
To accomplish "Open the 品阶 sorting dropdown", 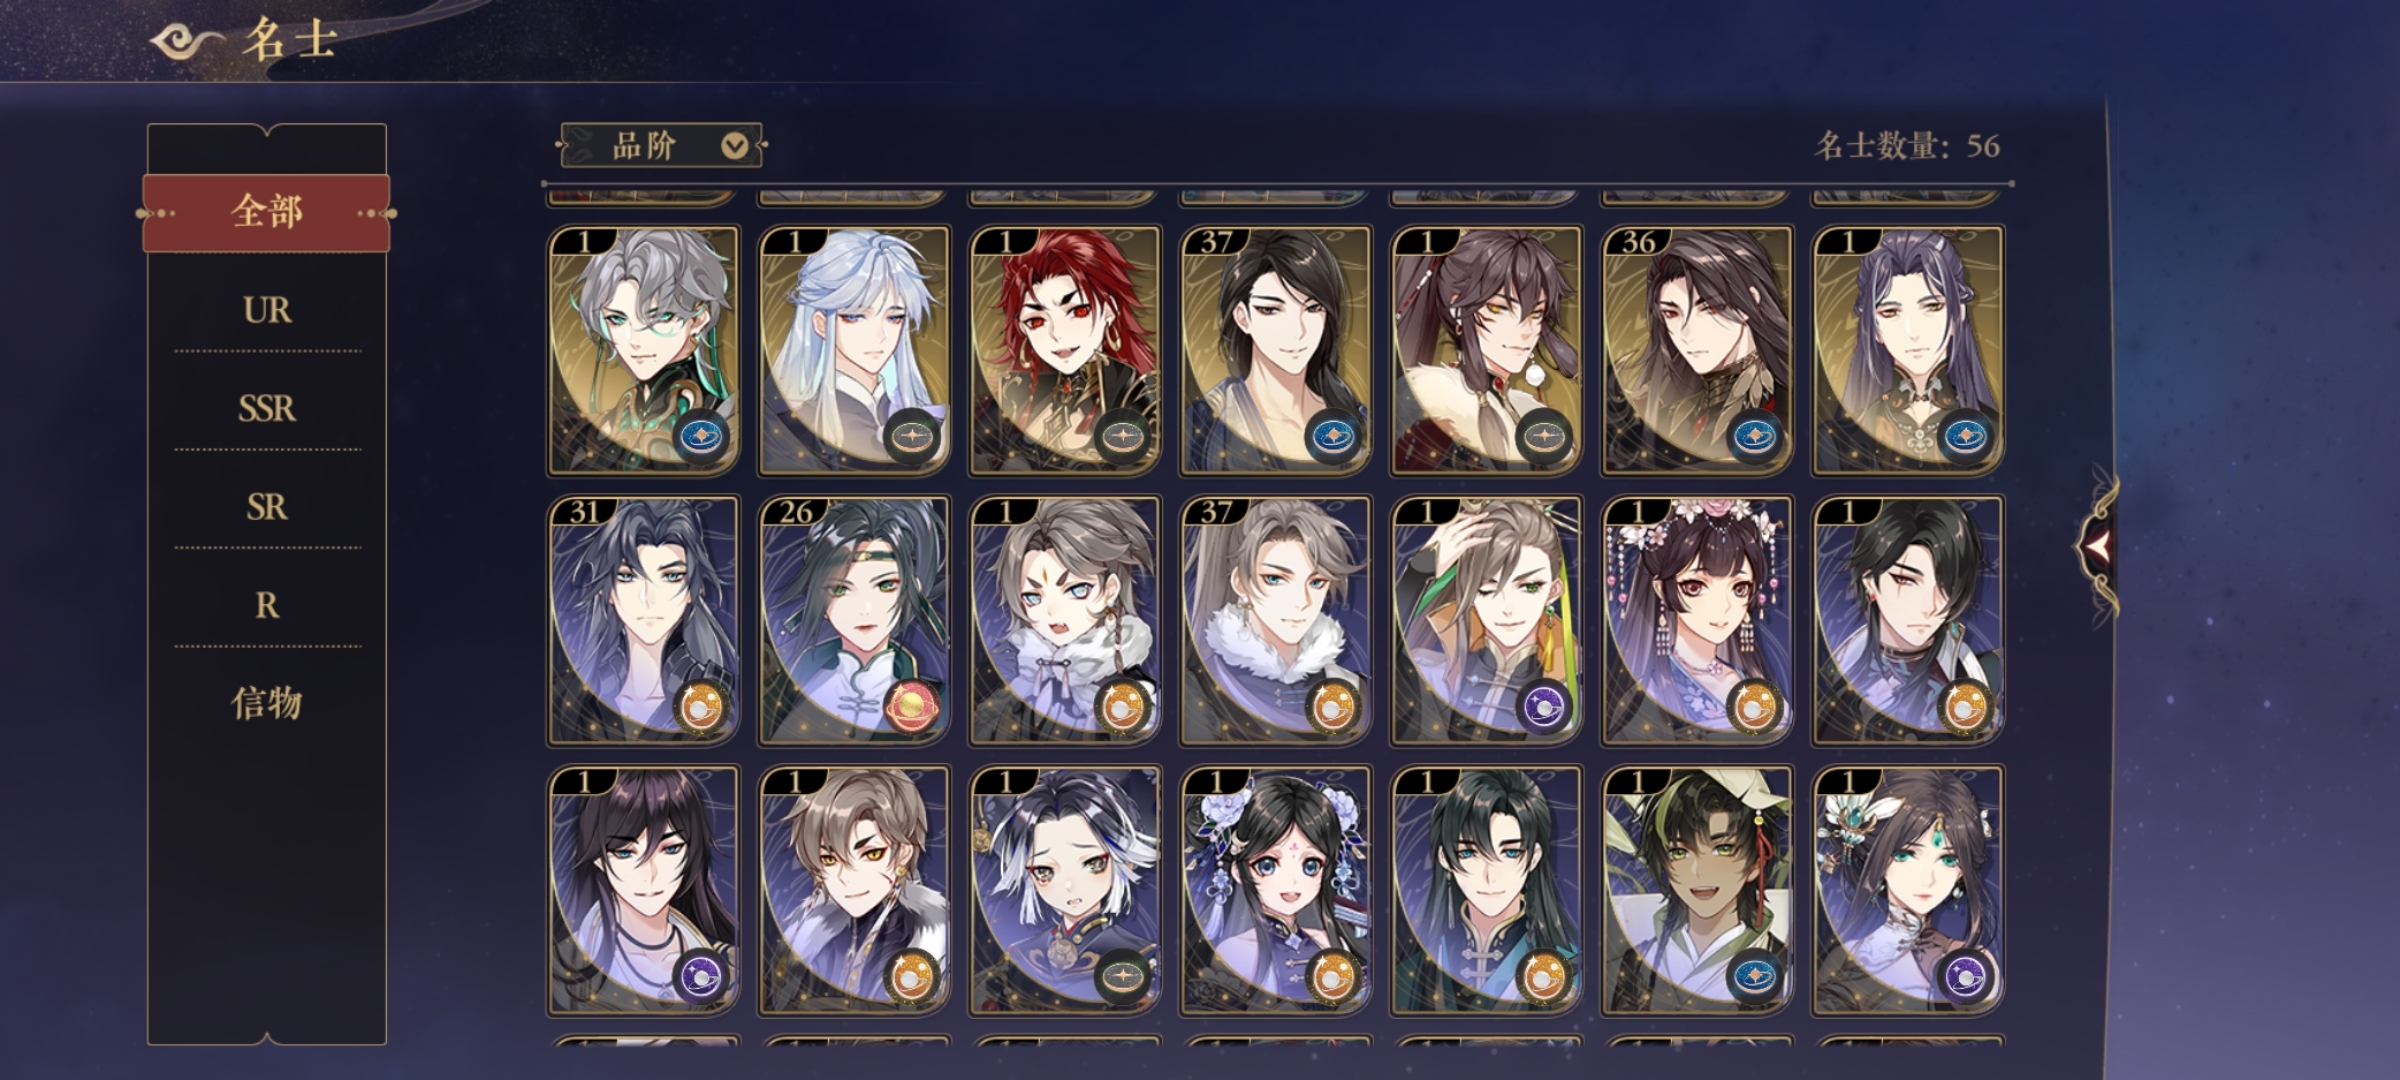I will 662,146.
